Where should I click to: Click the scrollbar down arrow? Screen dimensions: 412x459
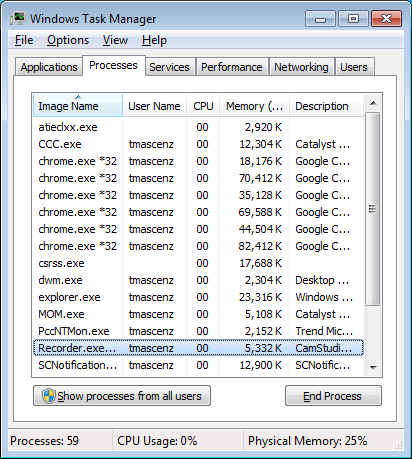pos(373,368)
